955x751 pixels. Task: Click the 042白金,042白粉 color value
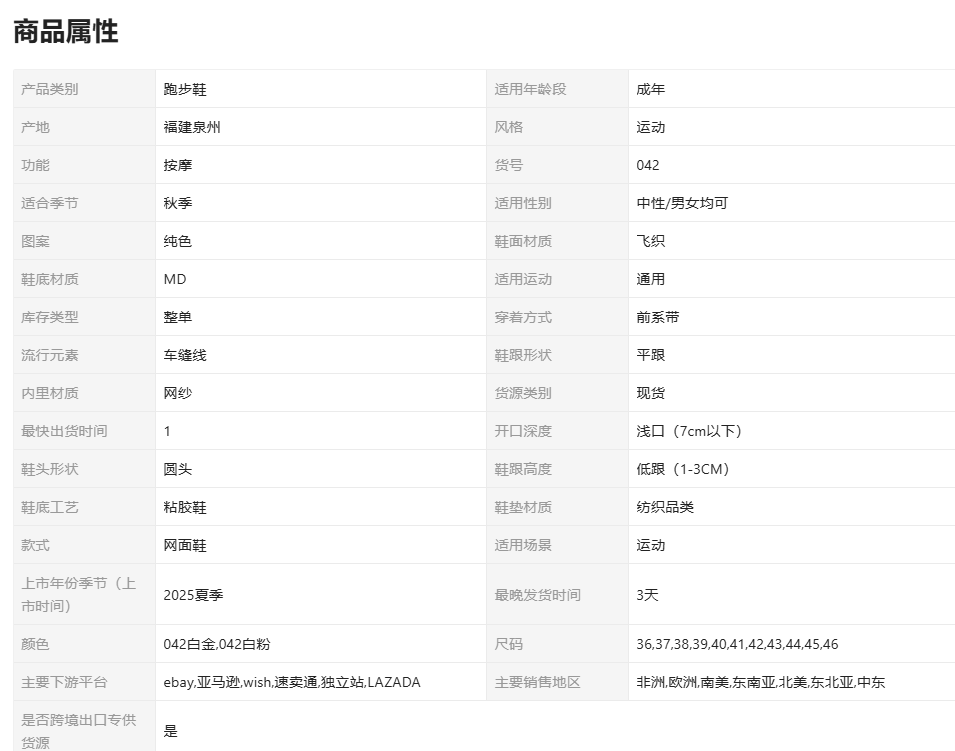tap(216, 644)
